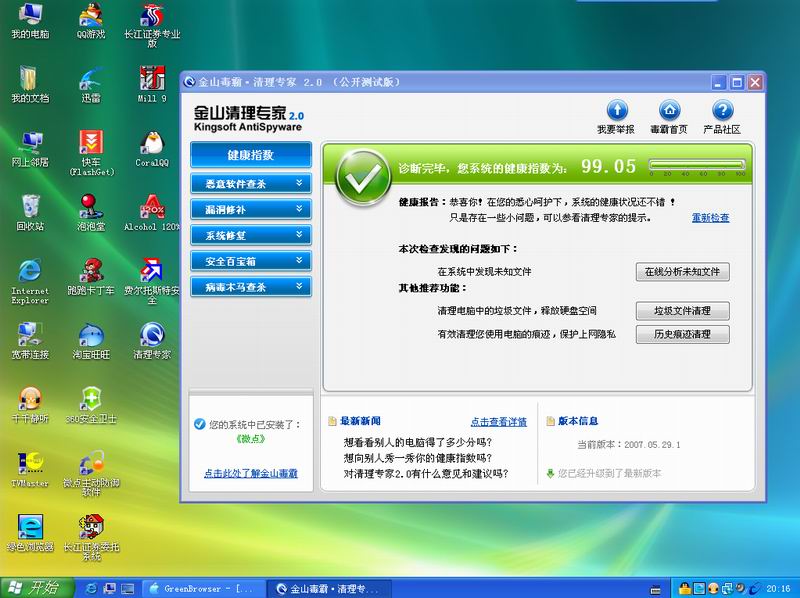Click news line 想向别人秀一秀你的健康指数吗?
This screenshot has height=598, width=800.
(418, 458)
